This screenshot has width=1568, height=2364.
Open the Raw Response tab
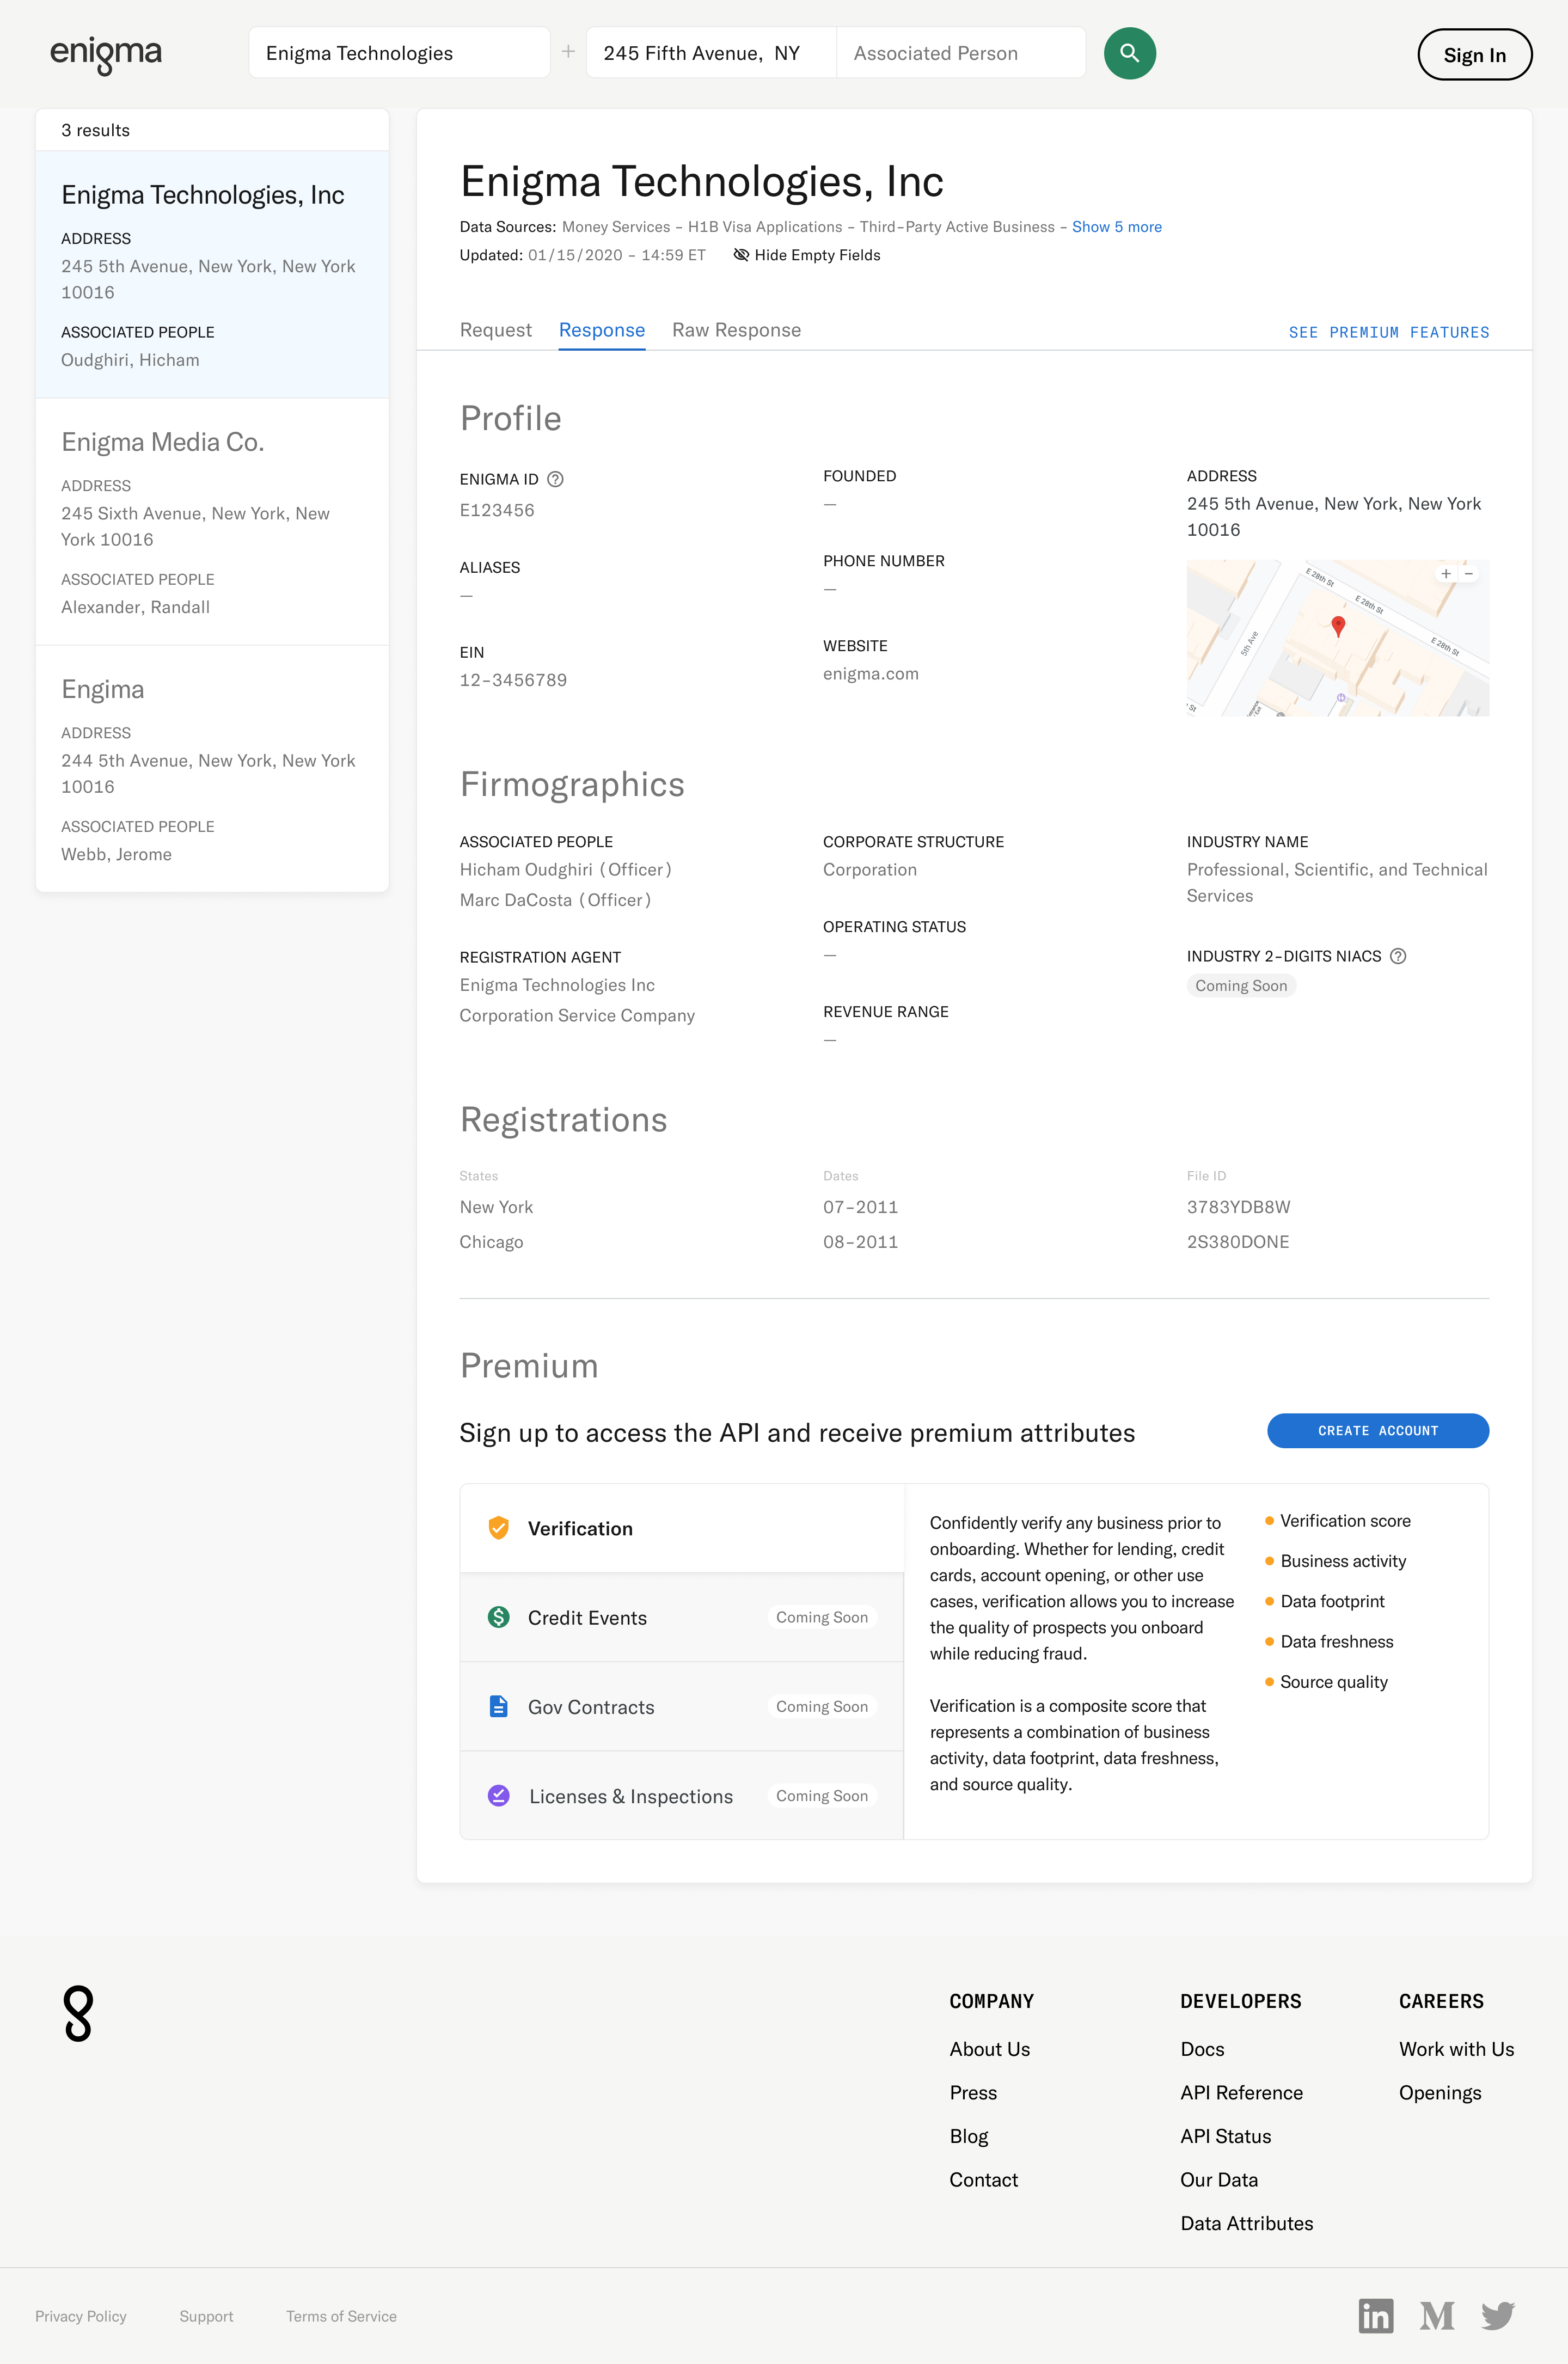click(x=736, y=330)
